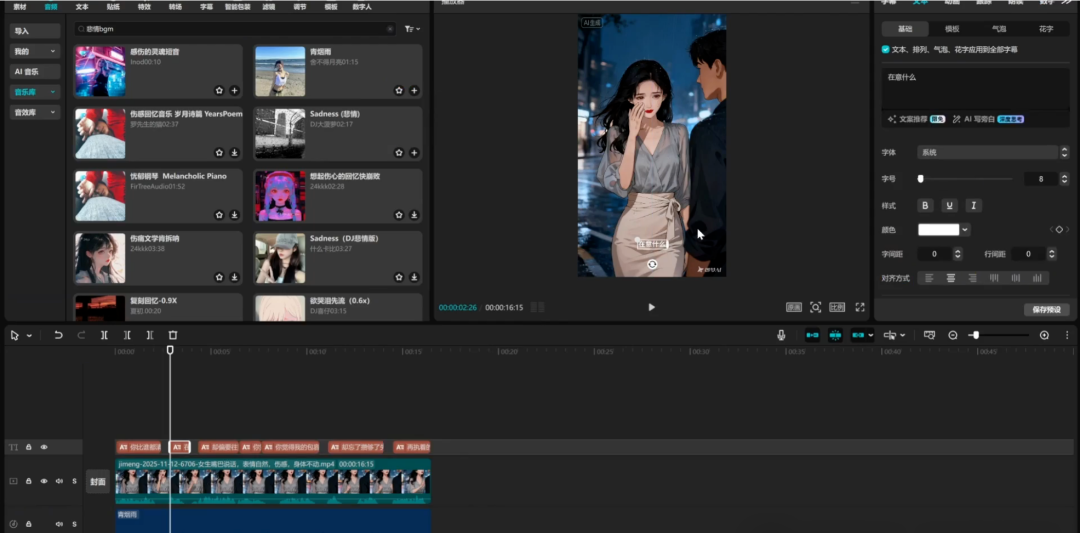Open the text color dropdown arrow
Screen dimensions: 1080x533
pos(965,230)
